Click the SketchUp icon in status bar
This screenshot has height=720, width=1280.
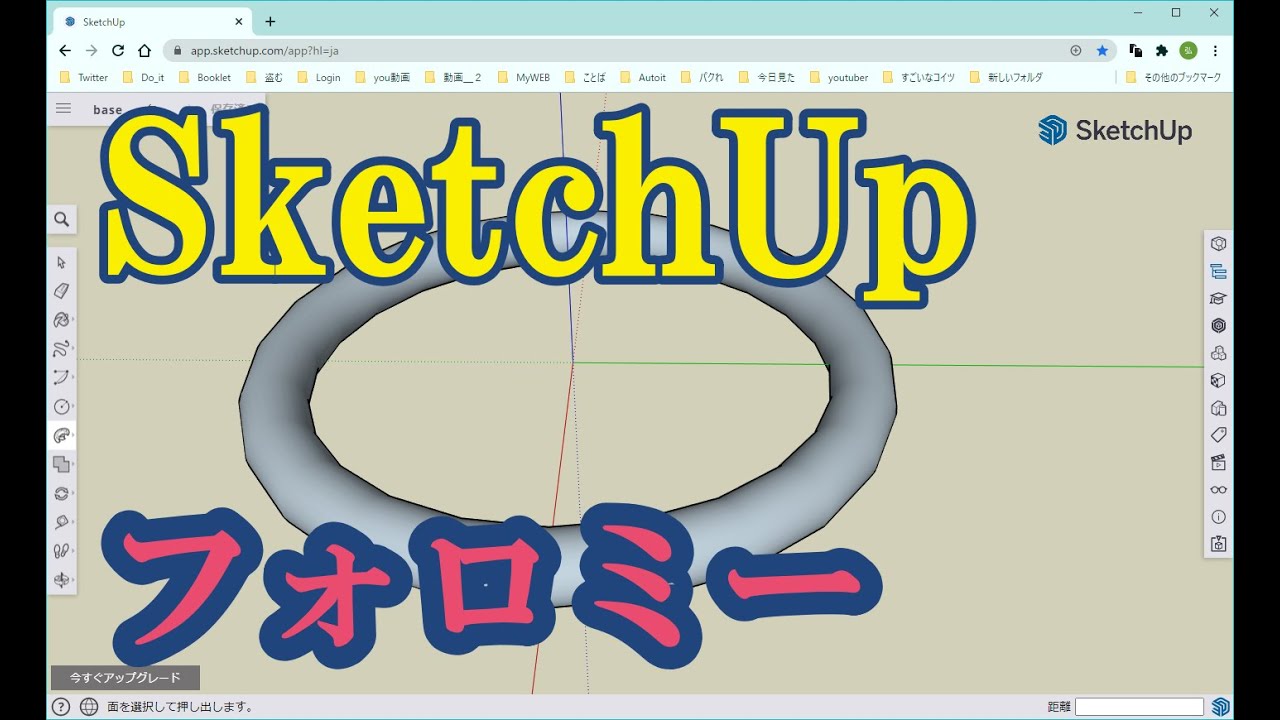(x=1220, y=707)
